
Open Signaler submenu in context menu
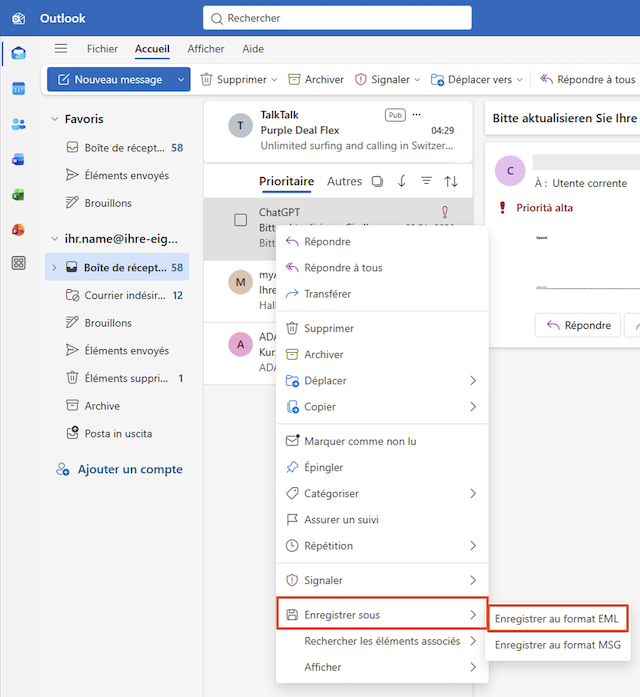tap(382, 581)
